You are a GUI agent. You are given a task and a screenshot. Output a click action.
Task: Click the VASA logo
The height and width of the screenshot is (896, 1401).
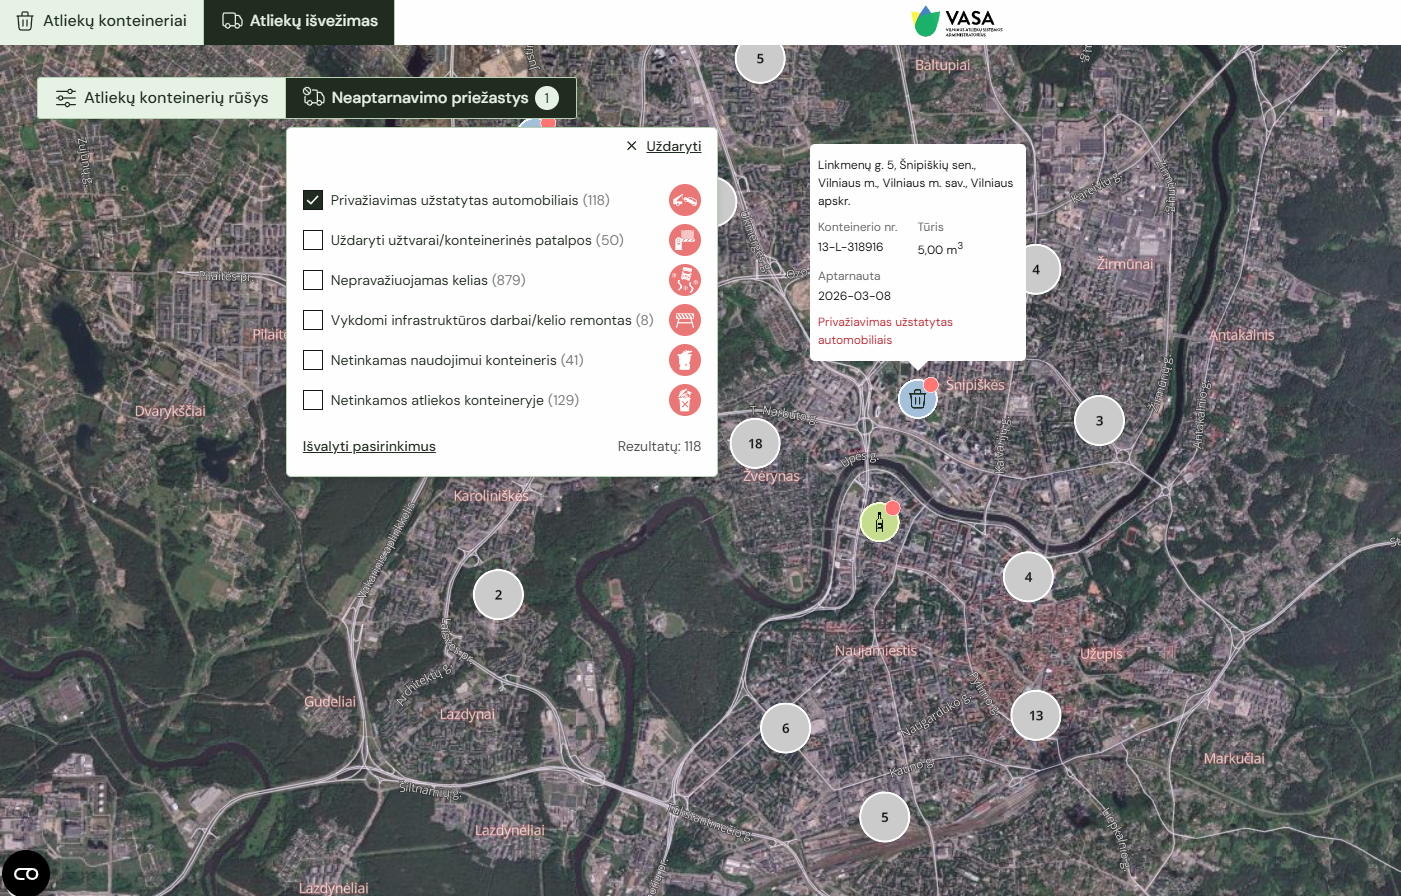(956, 21)
